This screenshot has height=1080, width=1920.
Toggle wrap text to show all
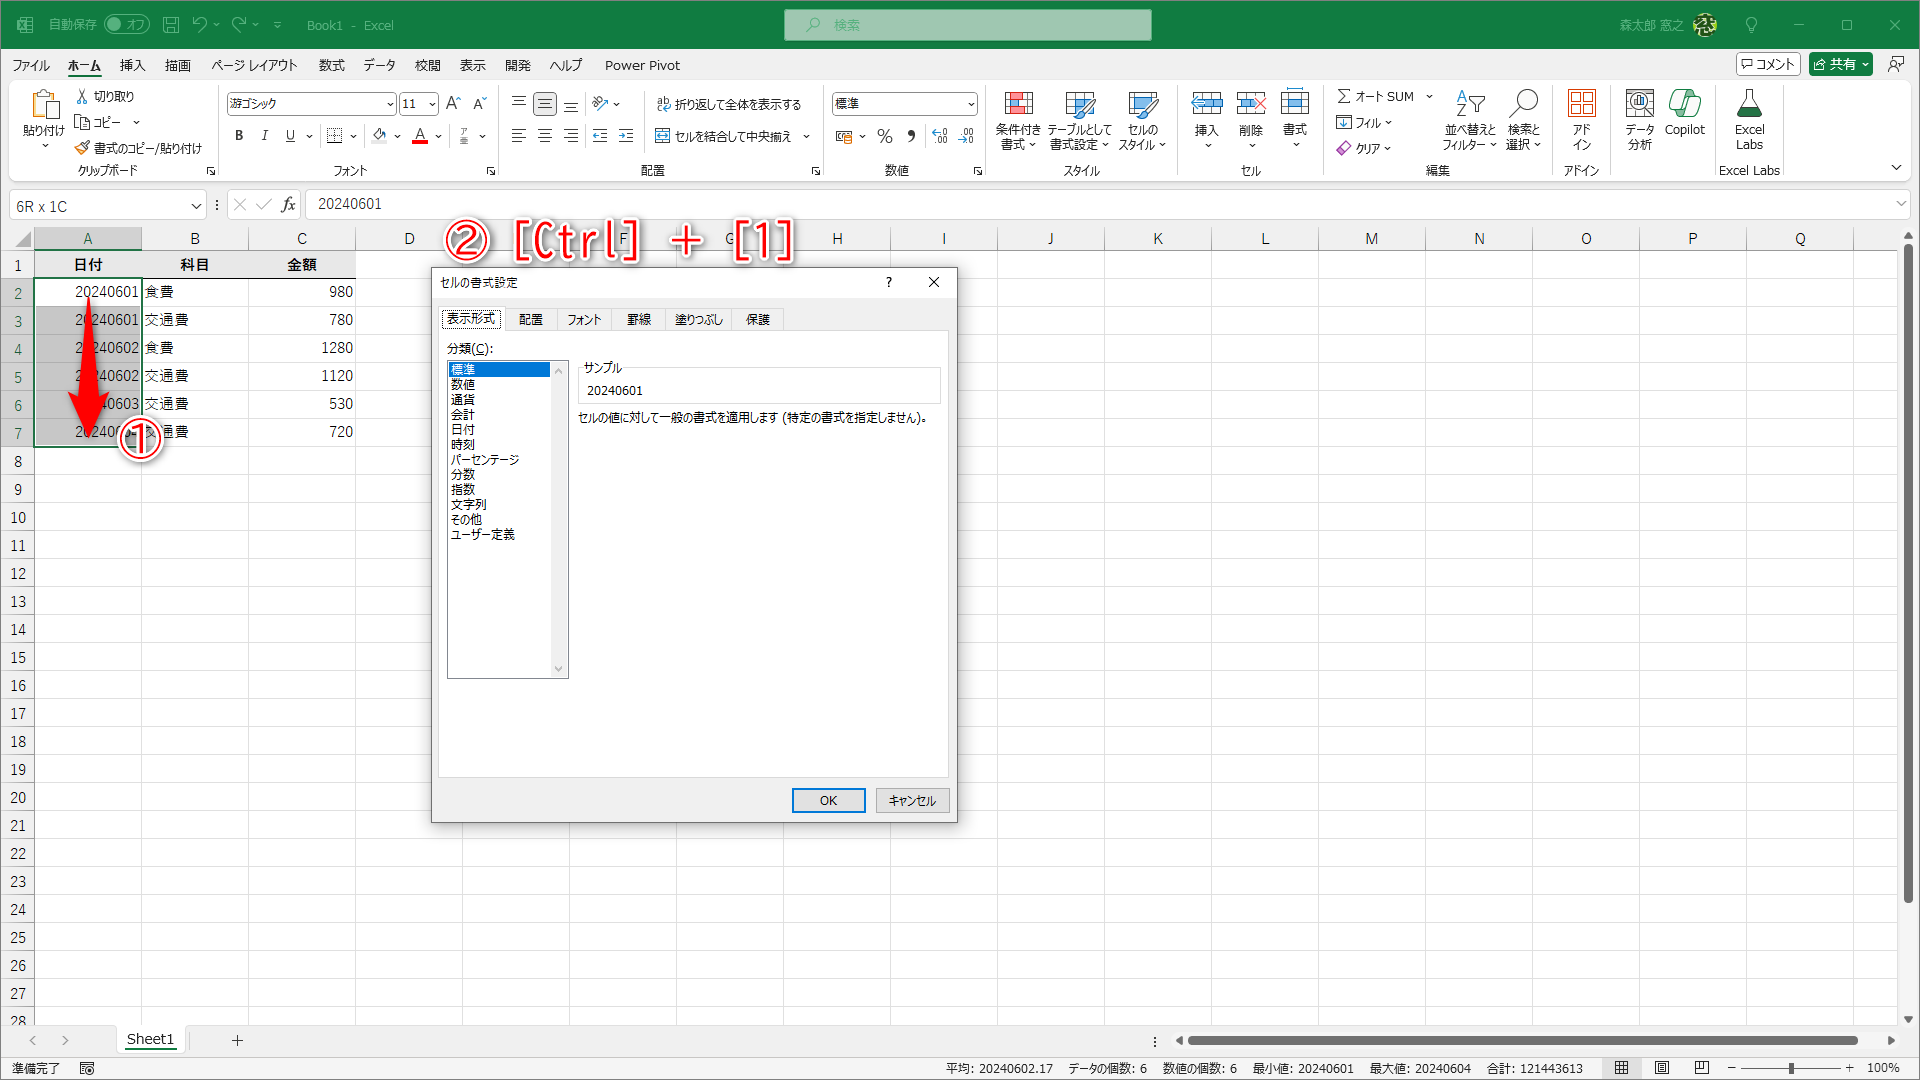coord(728,104)
